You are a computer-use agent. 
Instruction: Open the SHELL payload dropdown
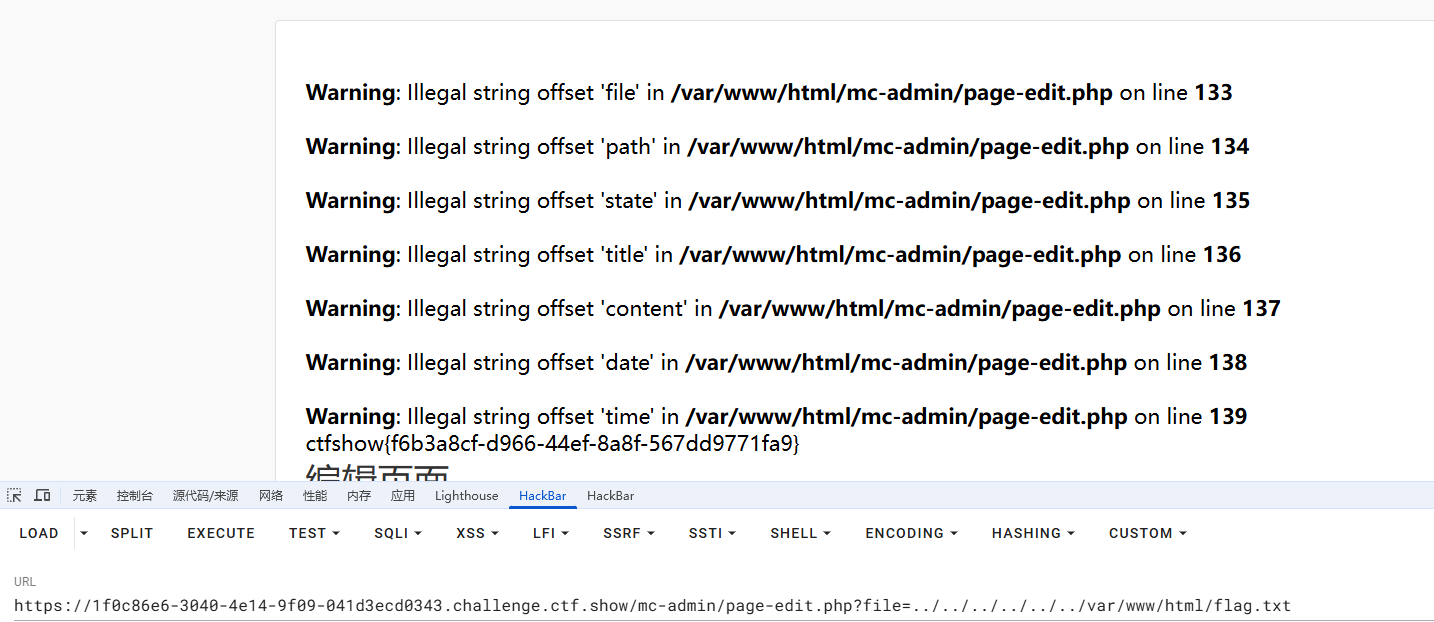click(x=801, y=534)
